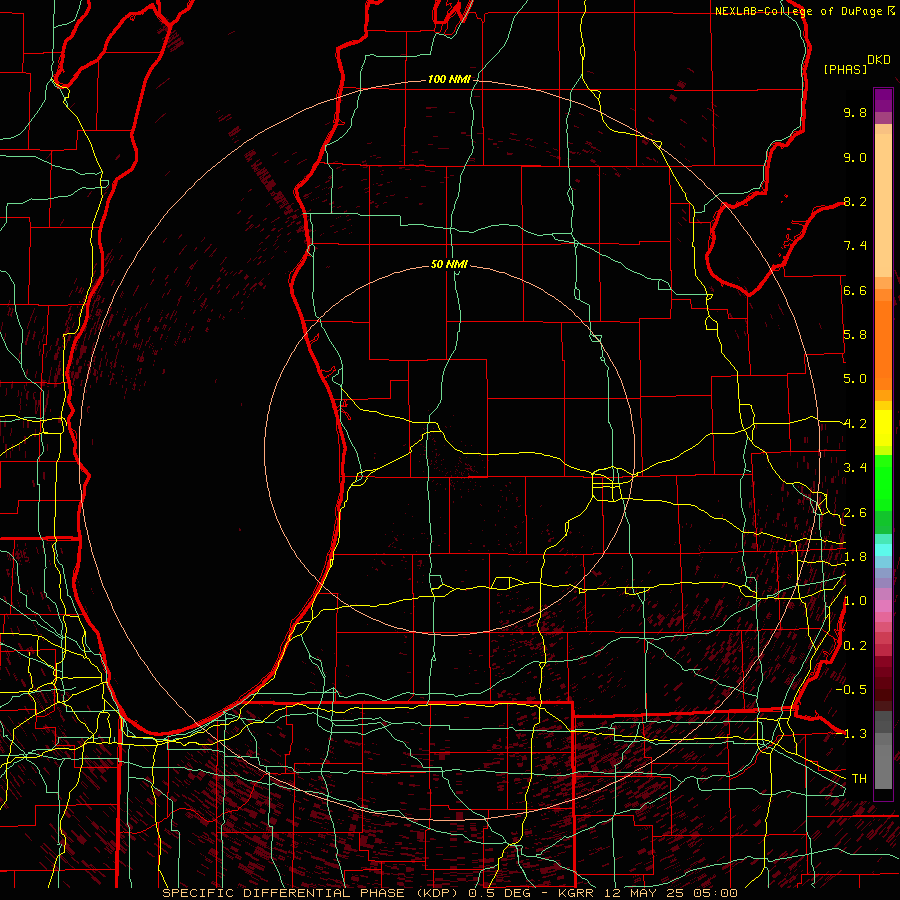
Task: Click the -0.5 legend value
Action: click(851, 690)
